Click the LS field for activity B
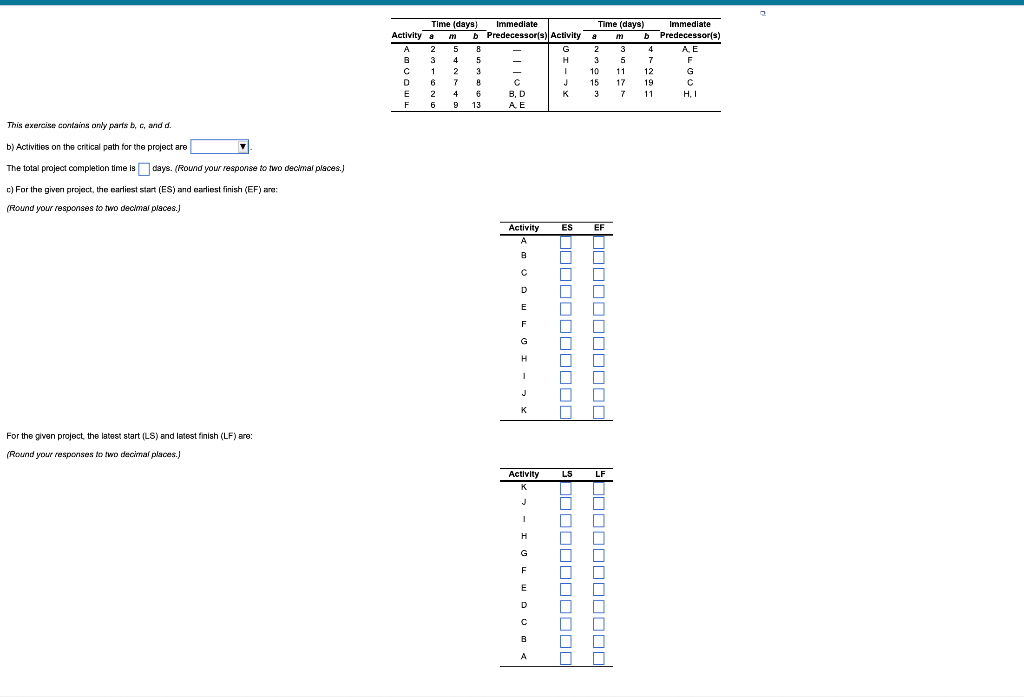1024x697 pixels. coord(566,641)
